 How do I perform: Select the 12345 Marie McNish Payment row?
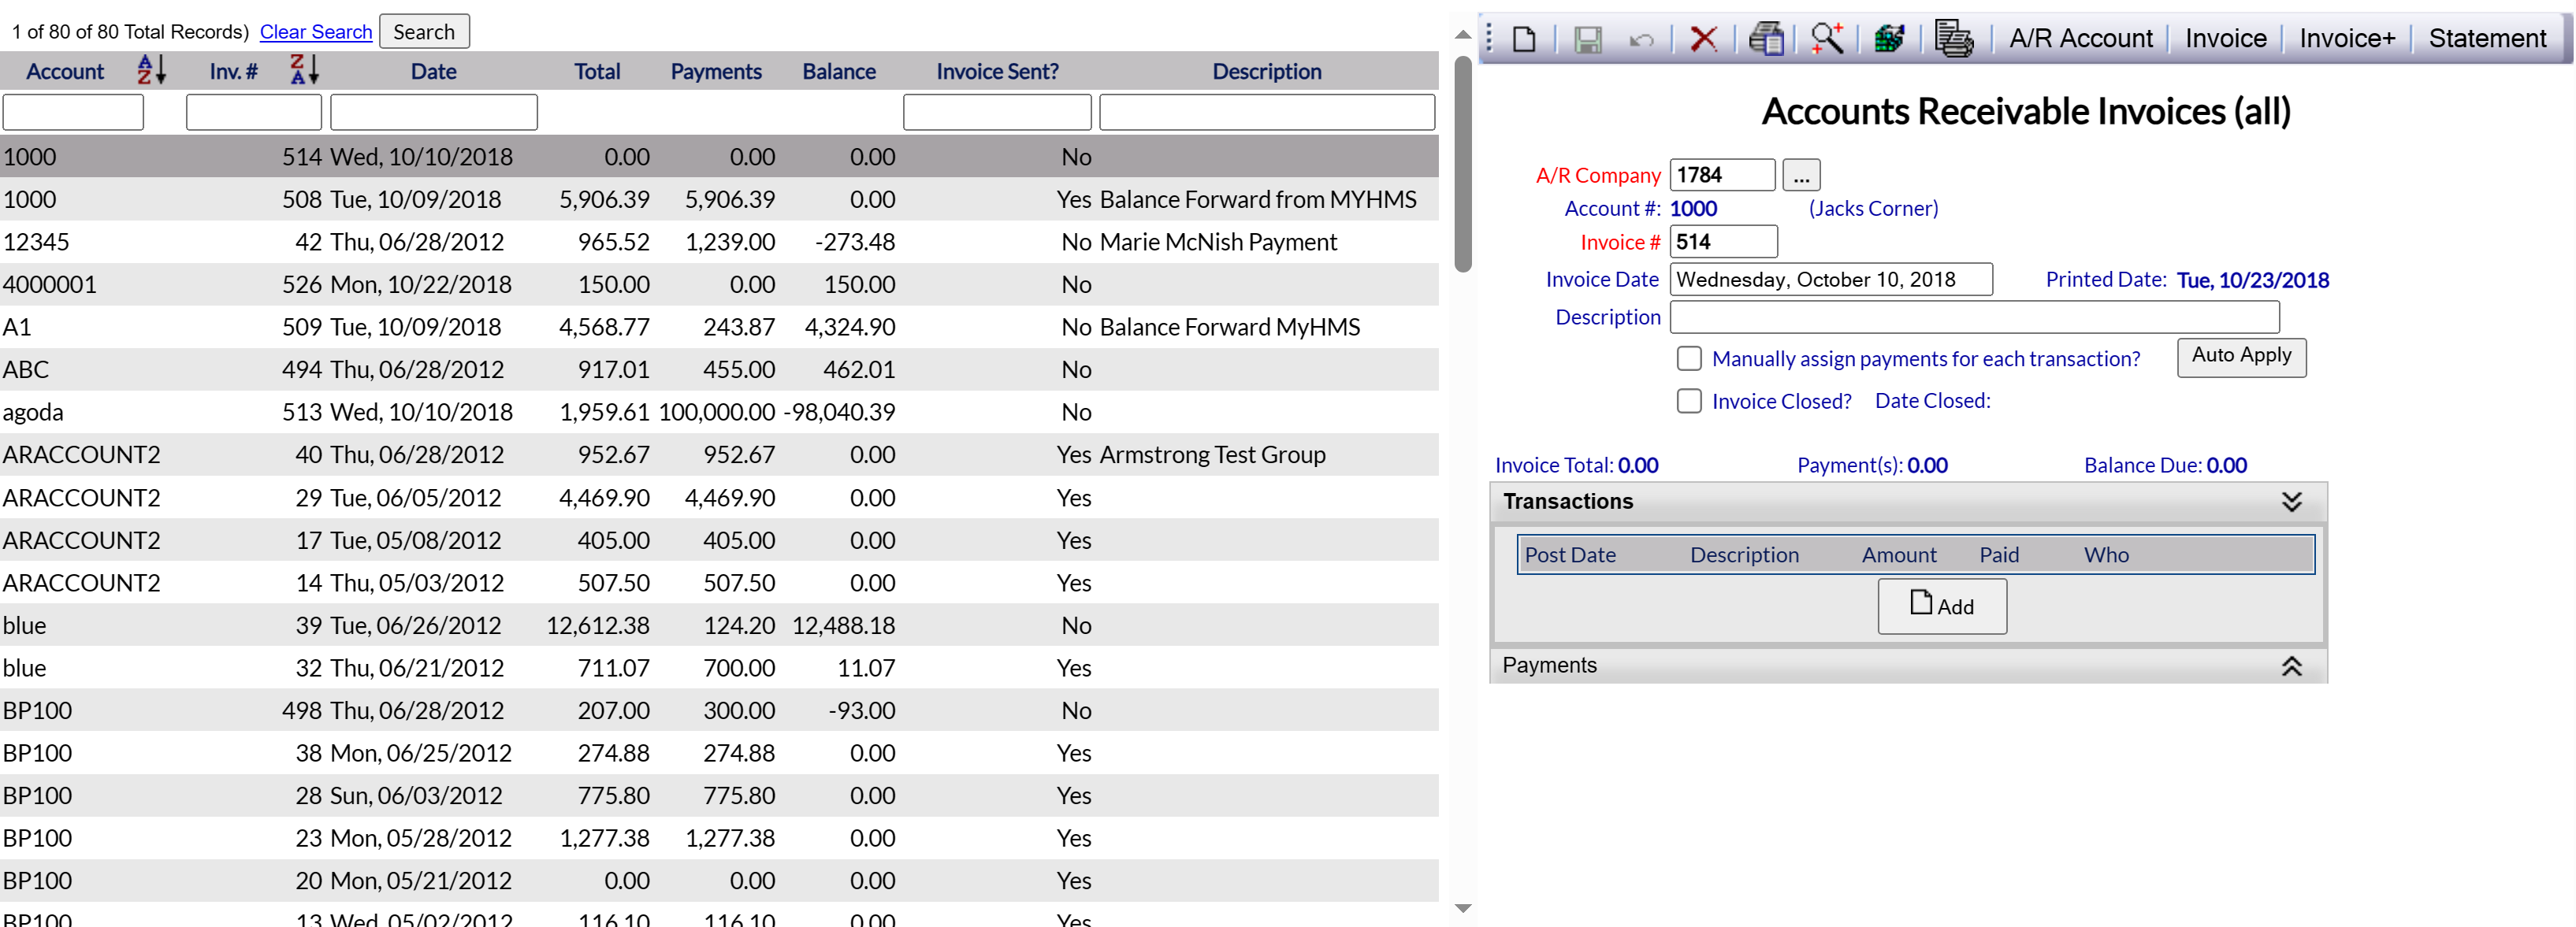(x=719, y=242)
